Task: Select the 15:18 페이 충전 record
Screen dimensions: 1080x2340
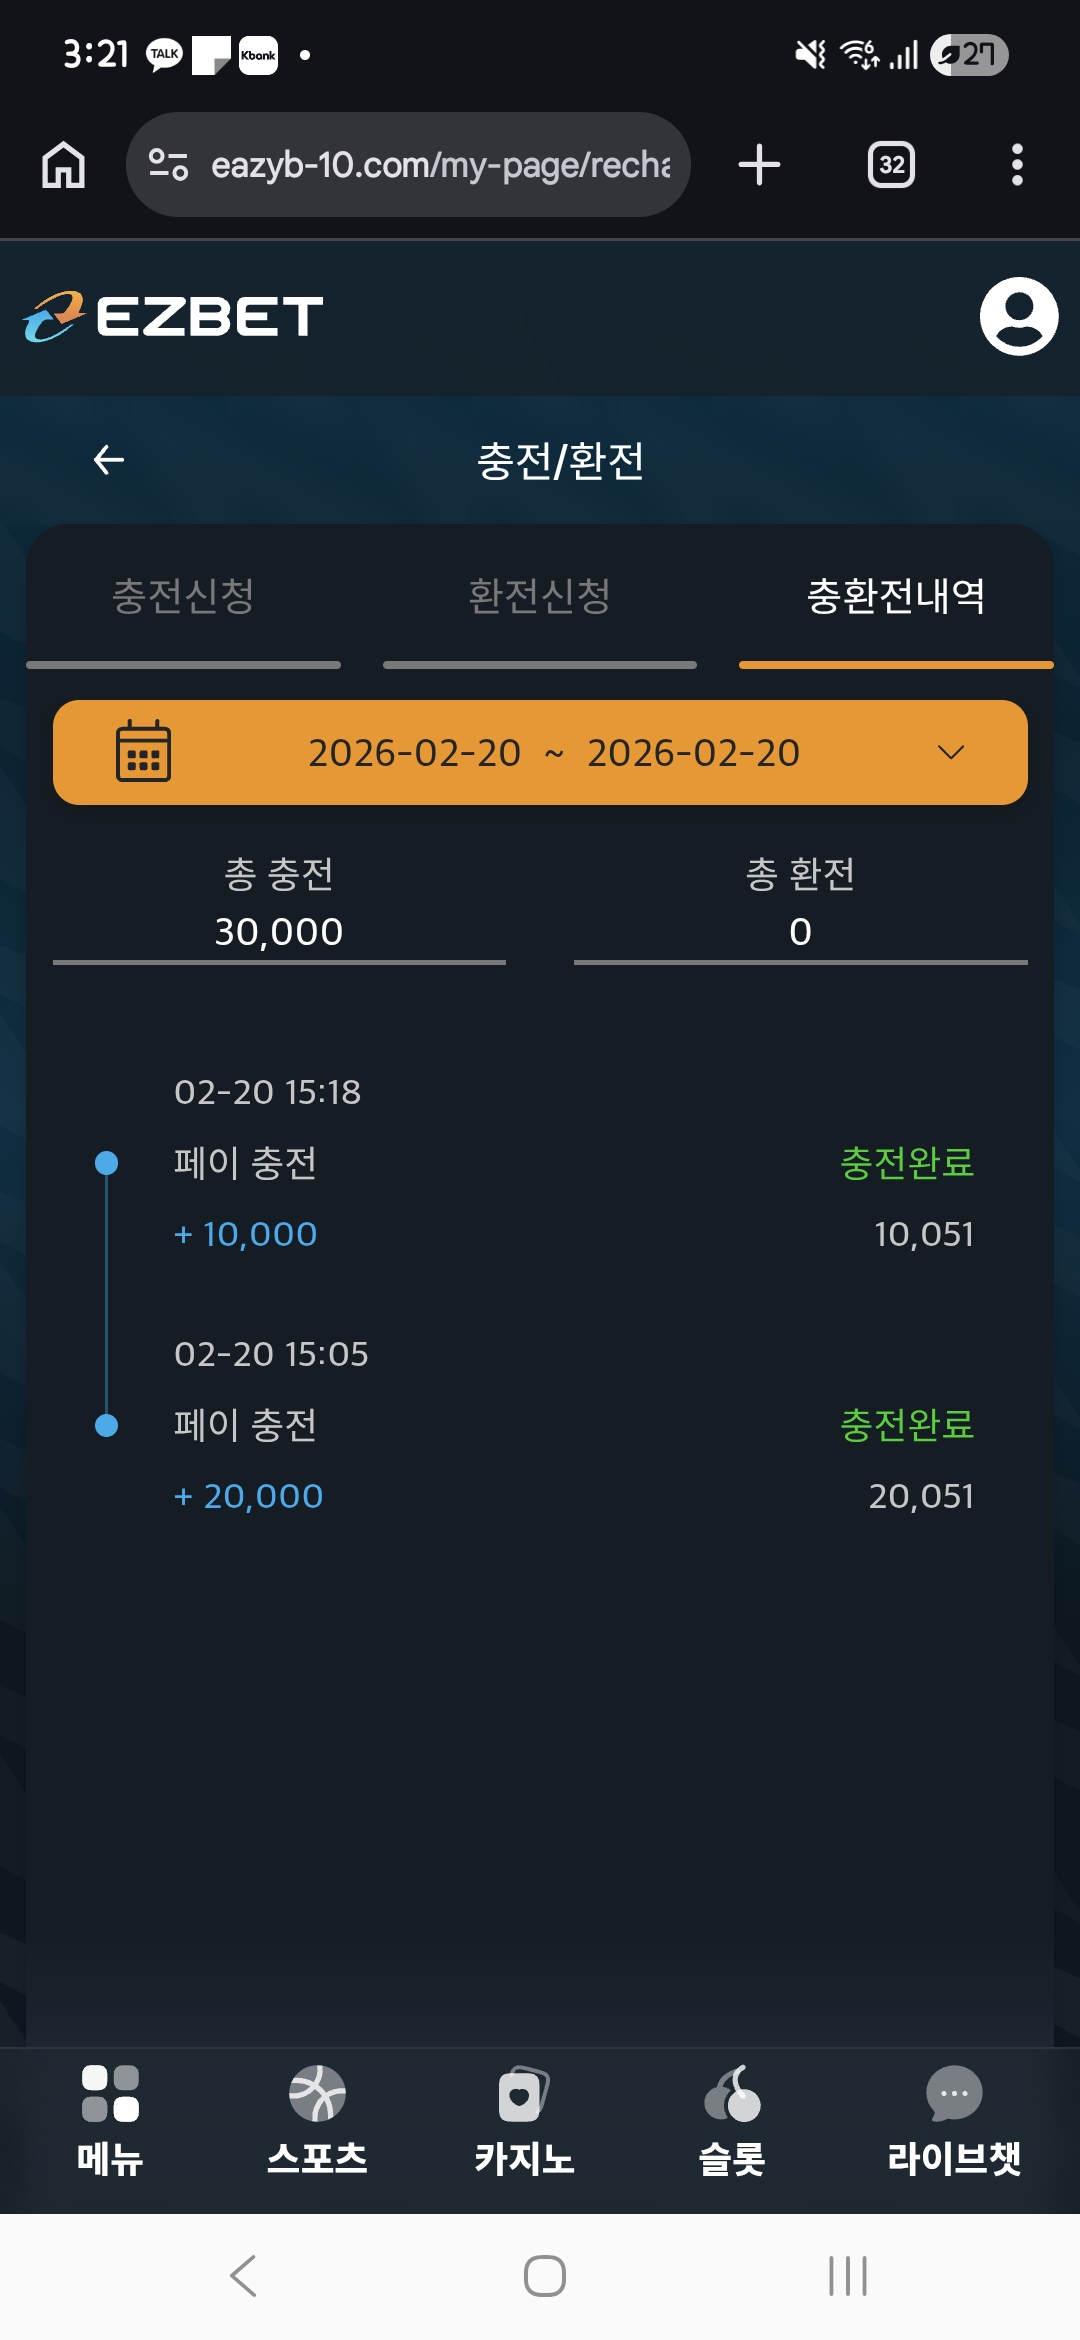Action: [540, 1163]
